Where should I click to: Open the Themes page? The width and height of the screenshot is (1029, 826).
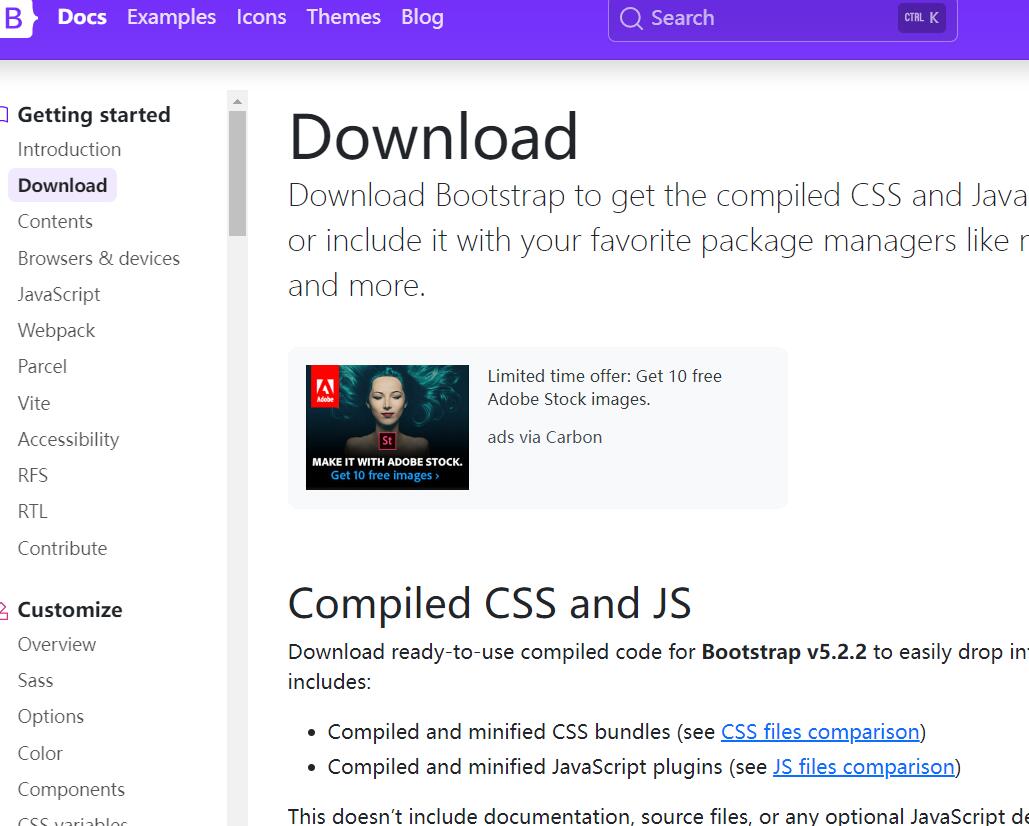pyautogui.click(x=343, y=17)
